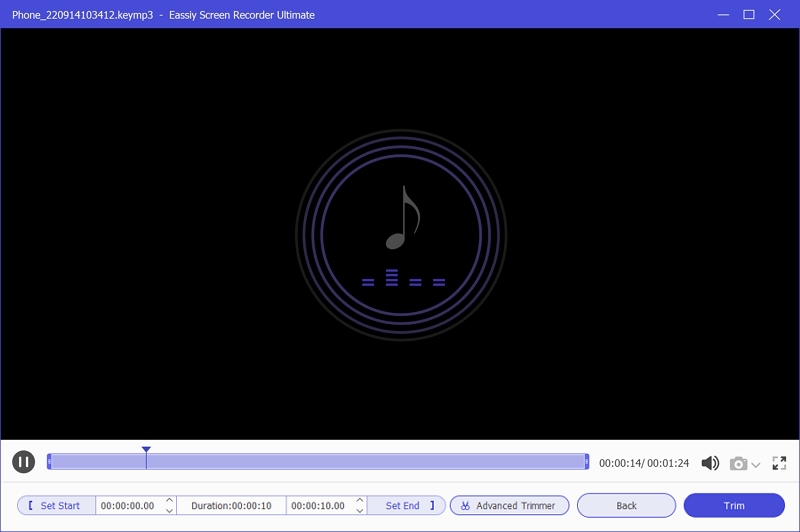Increase the start time with up arrow
800x532 pixels.
(x=169, y=500)
